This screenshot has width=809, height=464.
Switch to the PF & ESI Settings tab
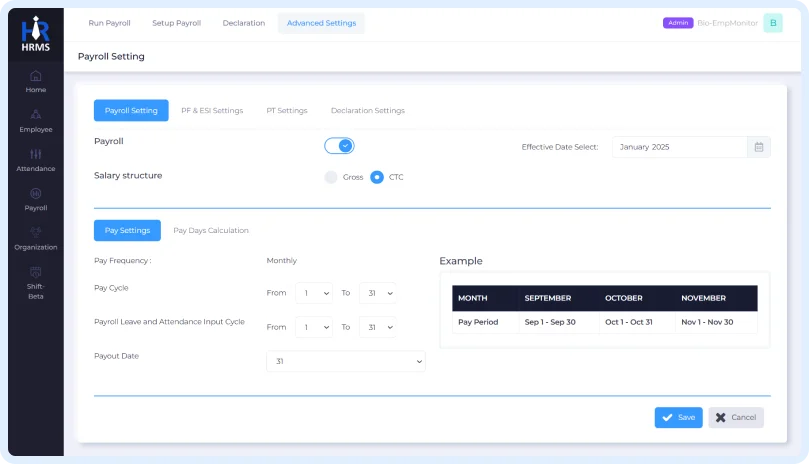[212, 111]
